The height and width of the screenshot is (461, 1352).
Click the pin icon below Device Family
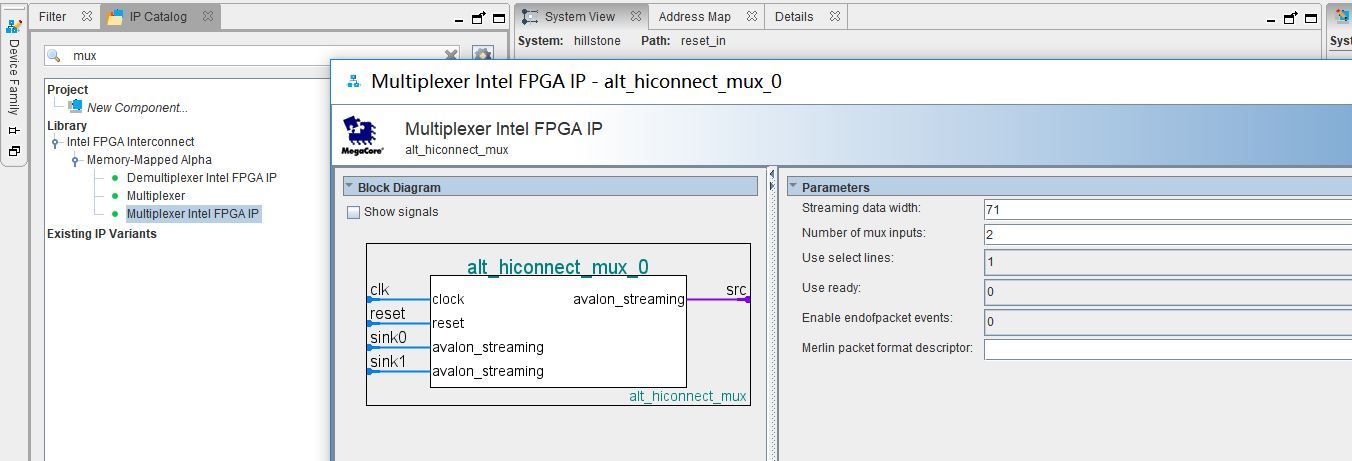pyautogui.click(x=14, y=130)
